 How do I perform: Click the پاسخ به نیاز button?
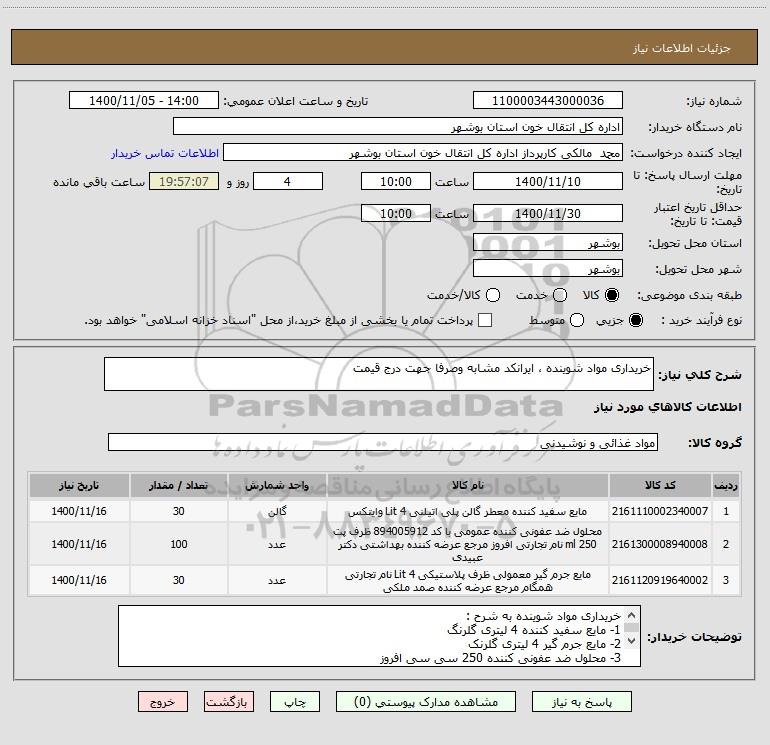[582, 702]
